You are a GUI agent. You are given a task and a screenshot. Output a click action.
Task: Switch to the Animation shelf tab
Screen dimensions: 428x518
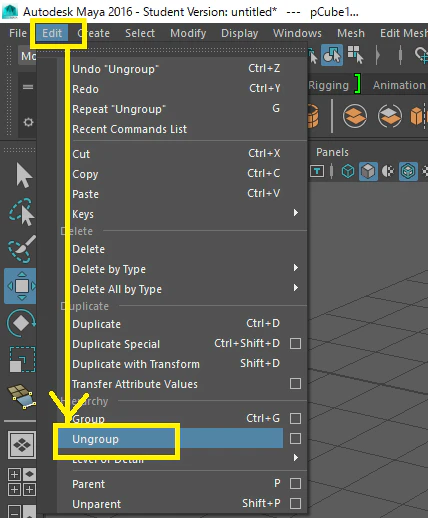pyautogui.click(x=399, y=85)
